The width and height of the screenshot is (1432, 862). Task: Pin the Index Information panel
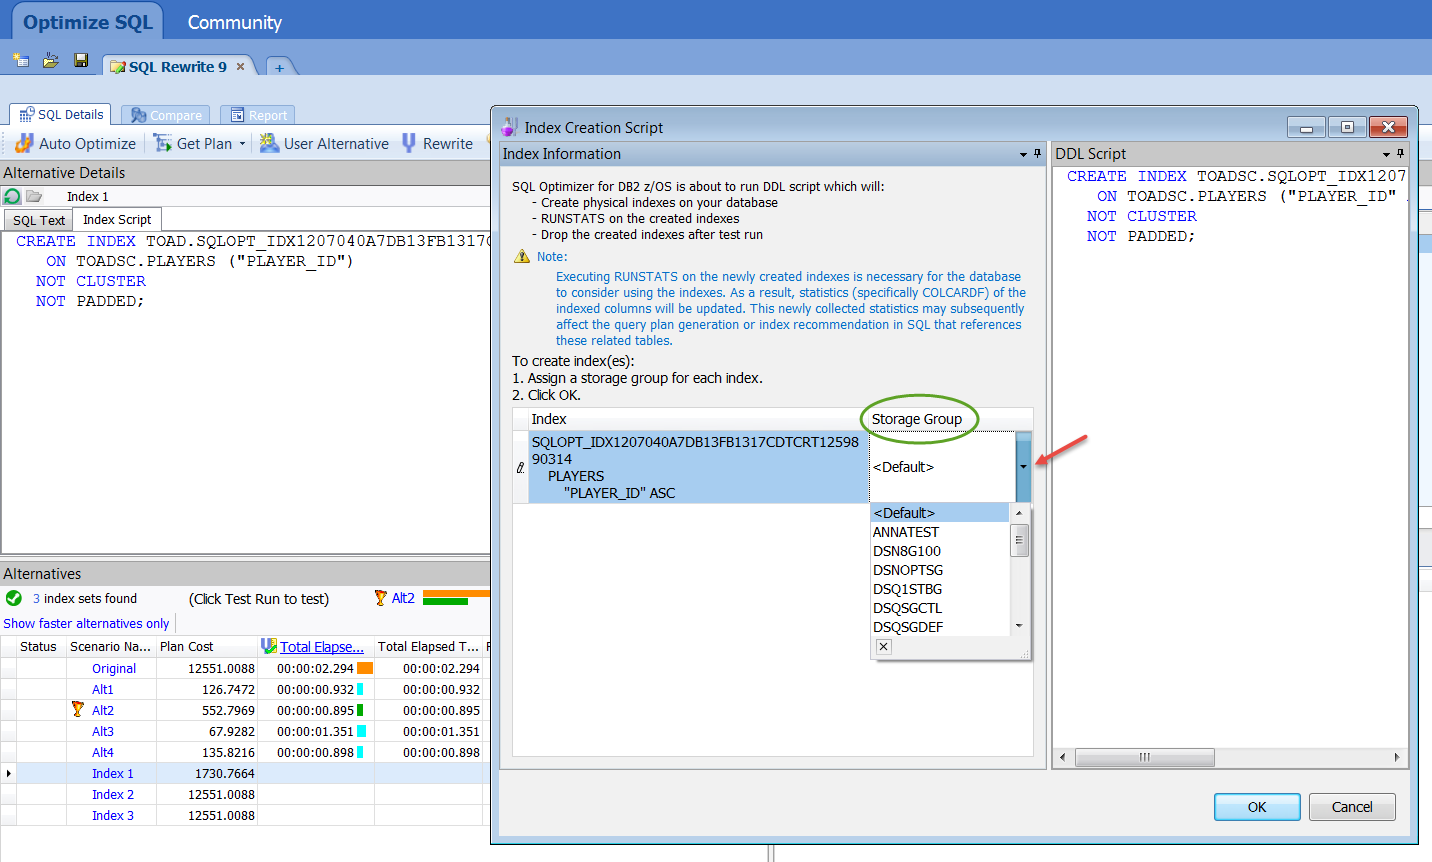[1037, 153]
